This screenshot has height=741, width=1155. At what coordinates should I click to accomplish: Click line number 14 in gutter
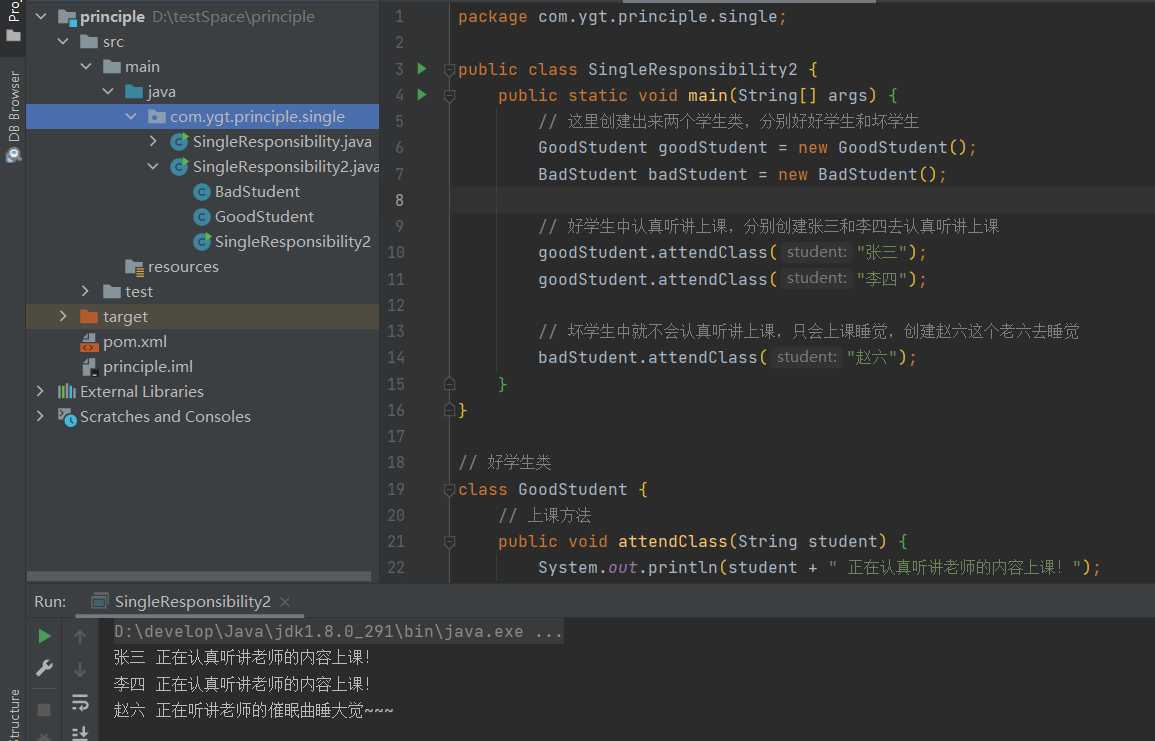click(396, 357)
